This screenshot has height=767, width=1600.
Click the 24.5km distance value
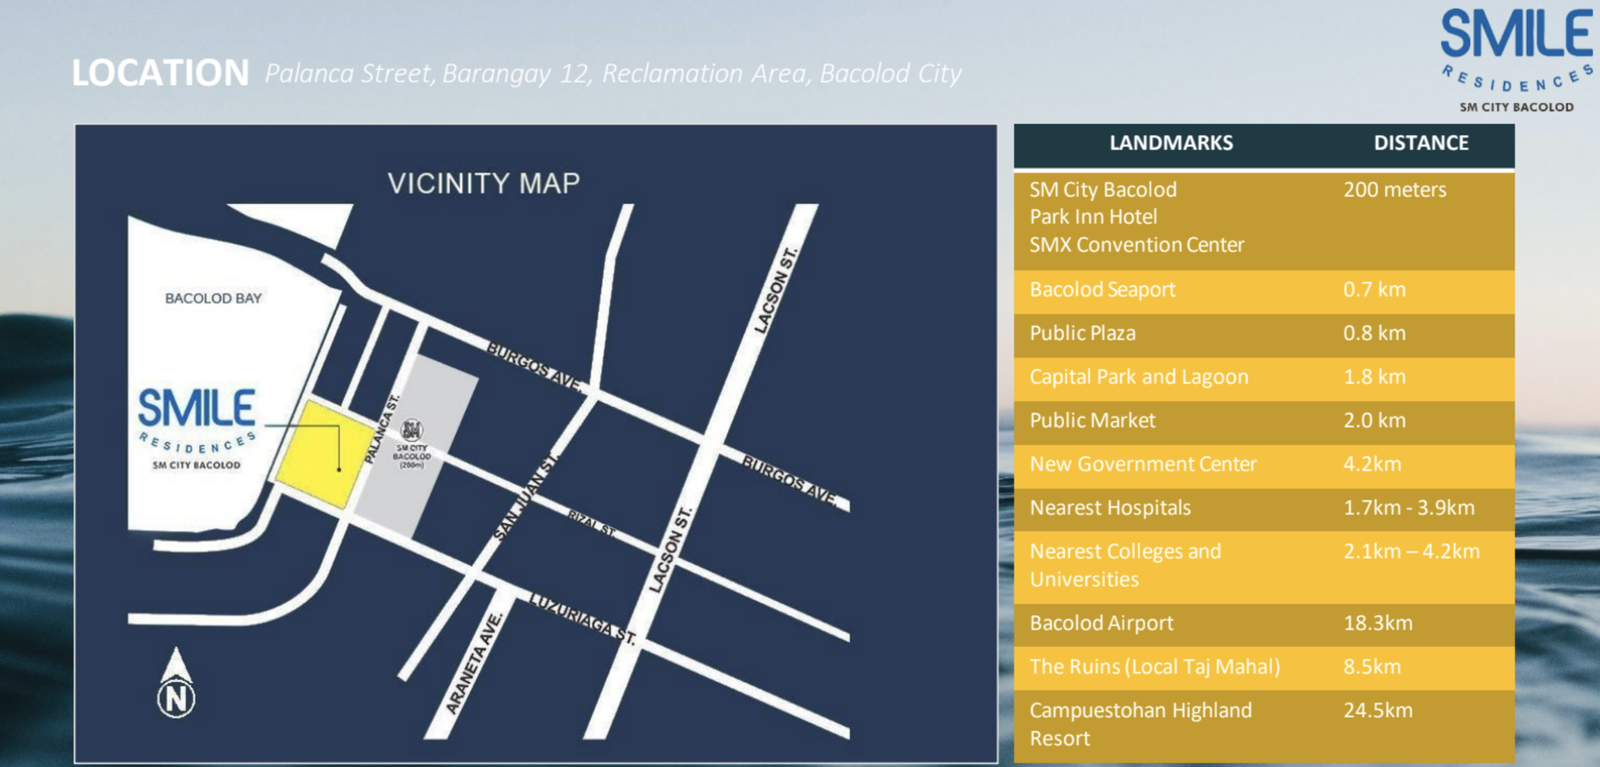click(1378, 711)
